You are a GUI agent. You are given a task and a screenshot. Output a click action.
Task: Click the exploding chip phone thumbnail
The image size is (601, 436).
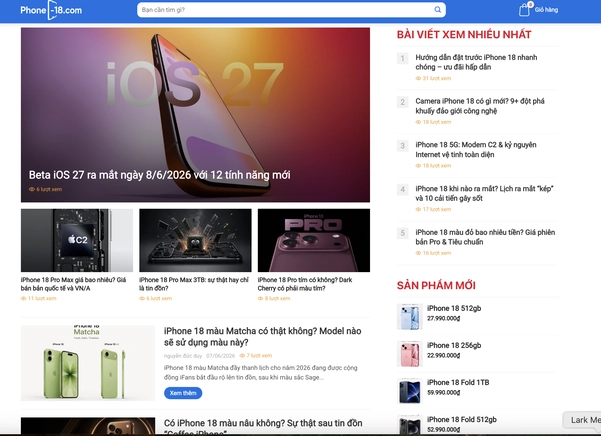pos(195,240)
